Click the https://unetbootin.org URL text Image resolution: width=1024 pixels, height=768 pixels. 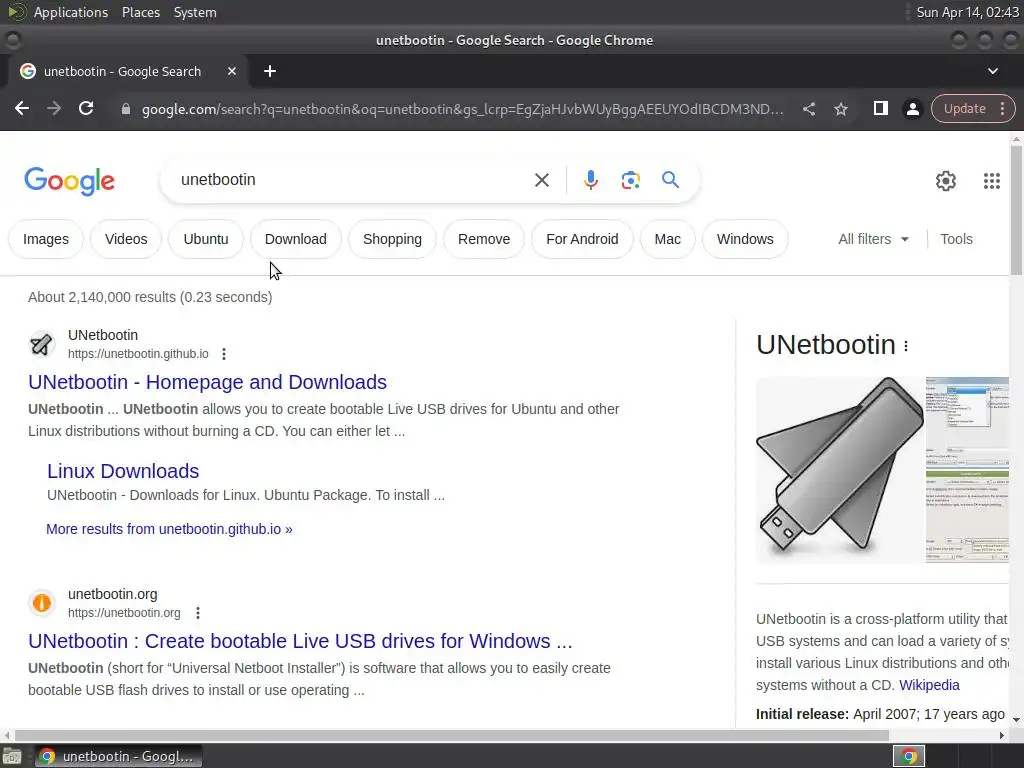(x=124, y=613)
